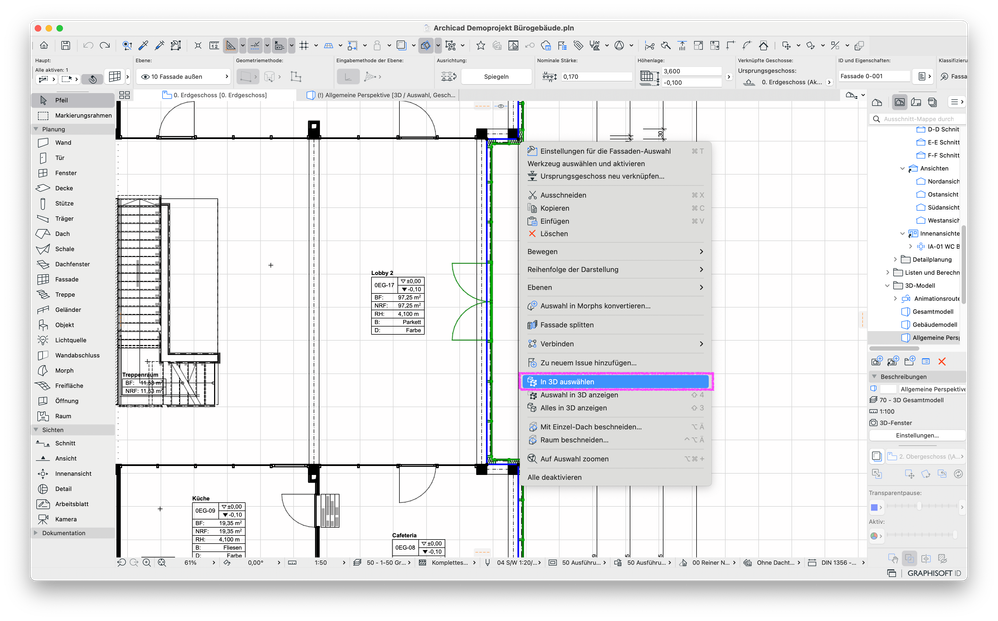
Task: Select the Fassade tool in toolbox
Action: coord(66,279)
